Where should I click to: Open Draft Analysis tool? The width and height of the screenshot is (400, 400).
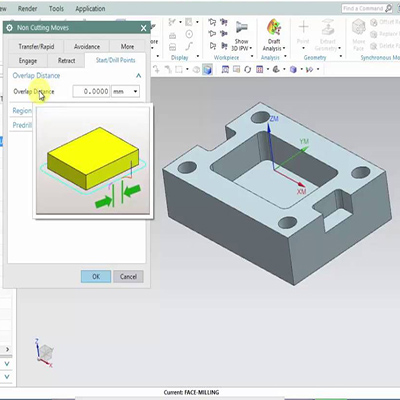pyautogui.click(x=274, y=35)
